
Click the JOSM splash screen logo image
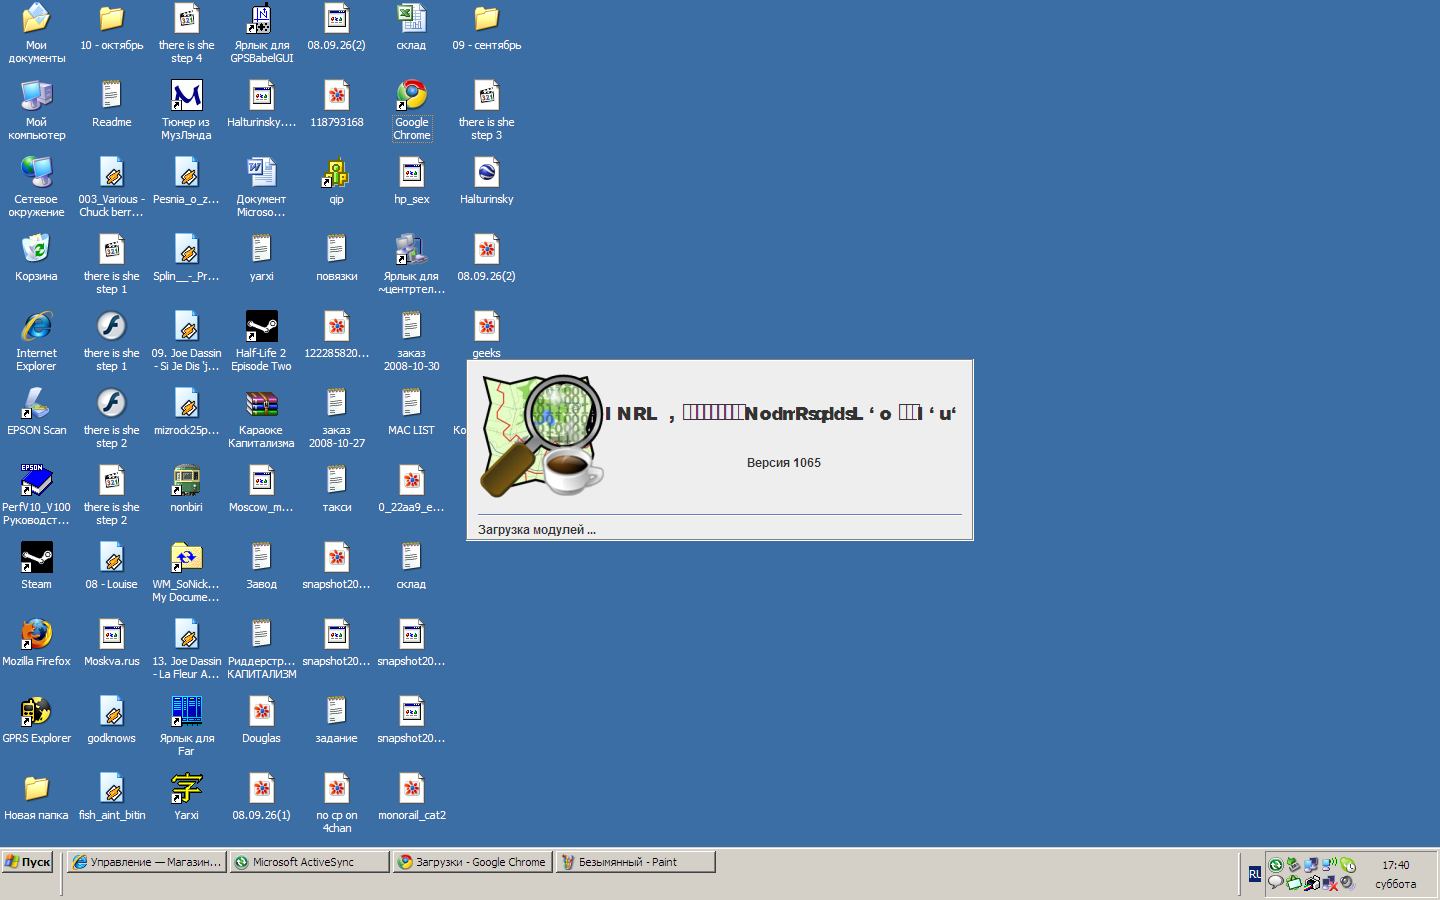click(542, 436)
